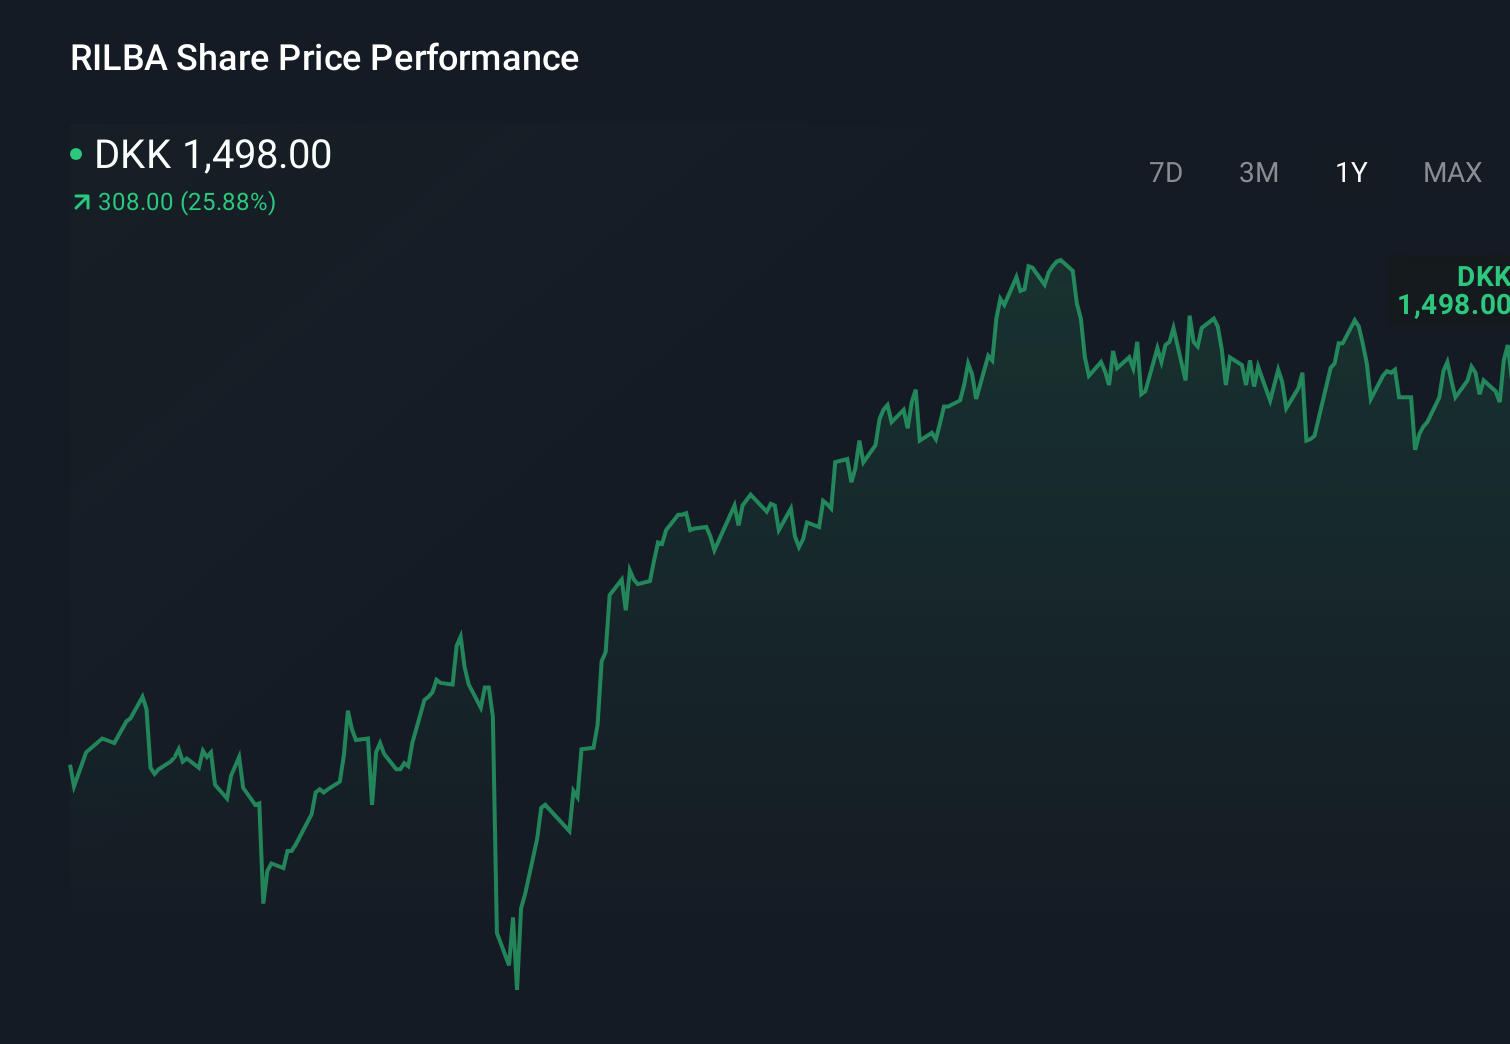
Task: Select the 3M time range
Action: point(1258,172)
